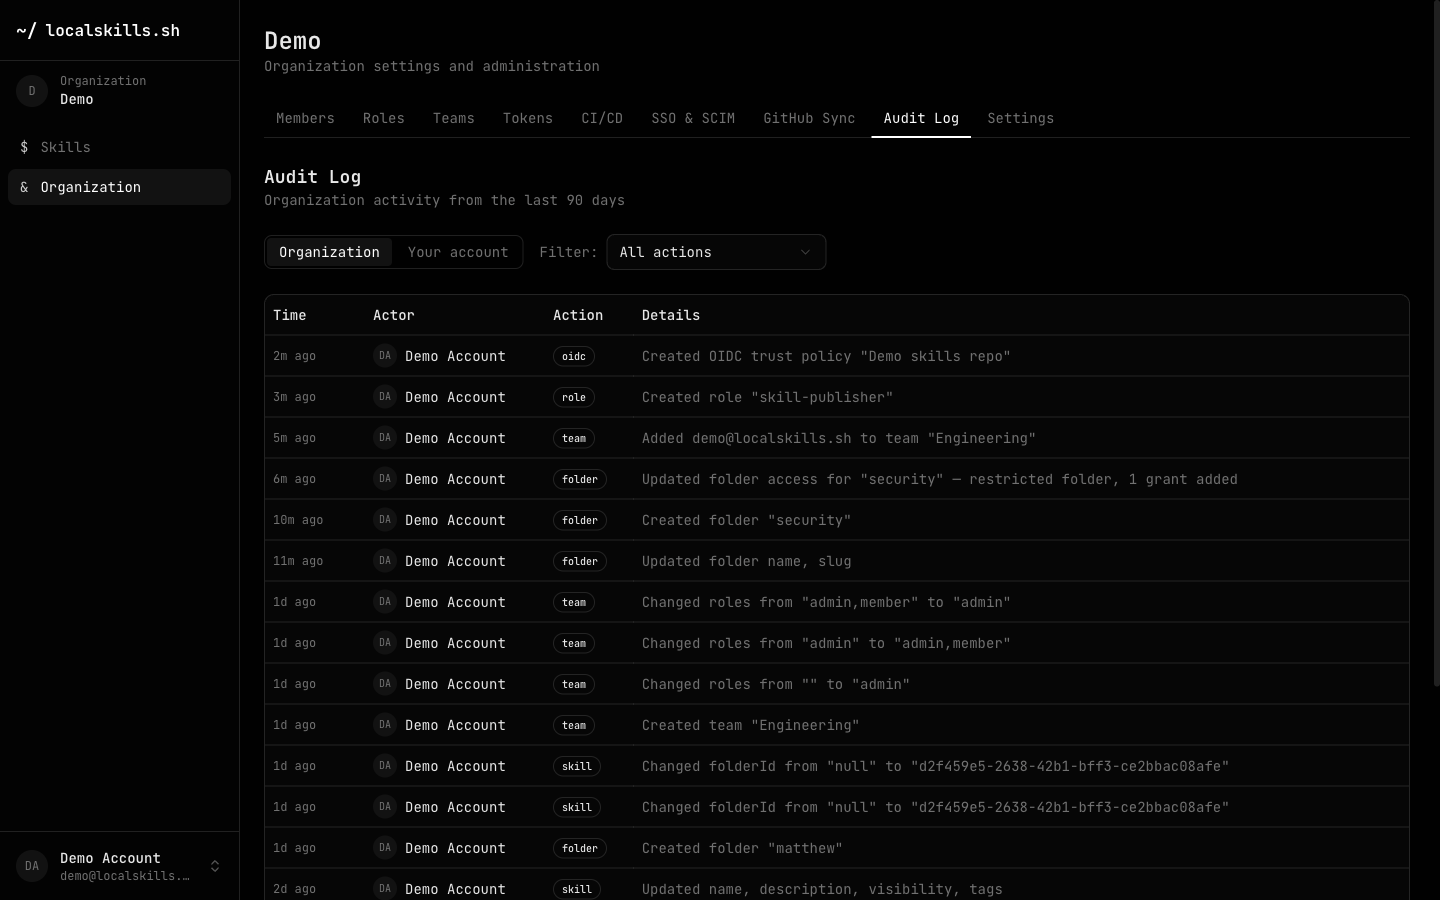Click the DA avatar in the 6m ago row
1440x900 pixels.
[385, 479]
